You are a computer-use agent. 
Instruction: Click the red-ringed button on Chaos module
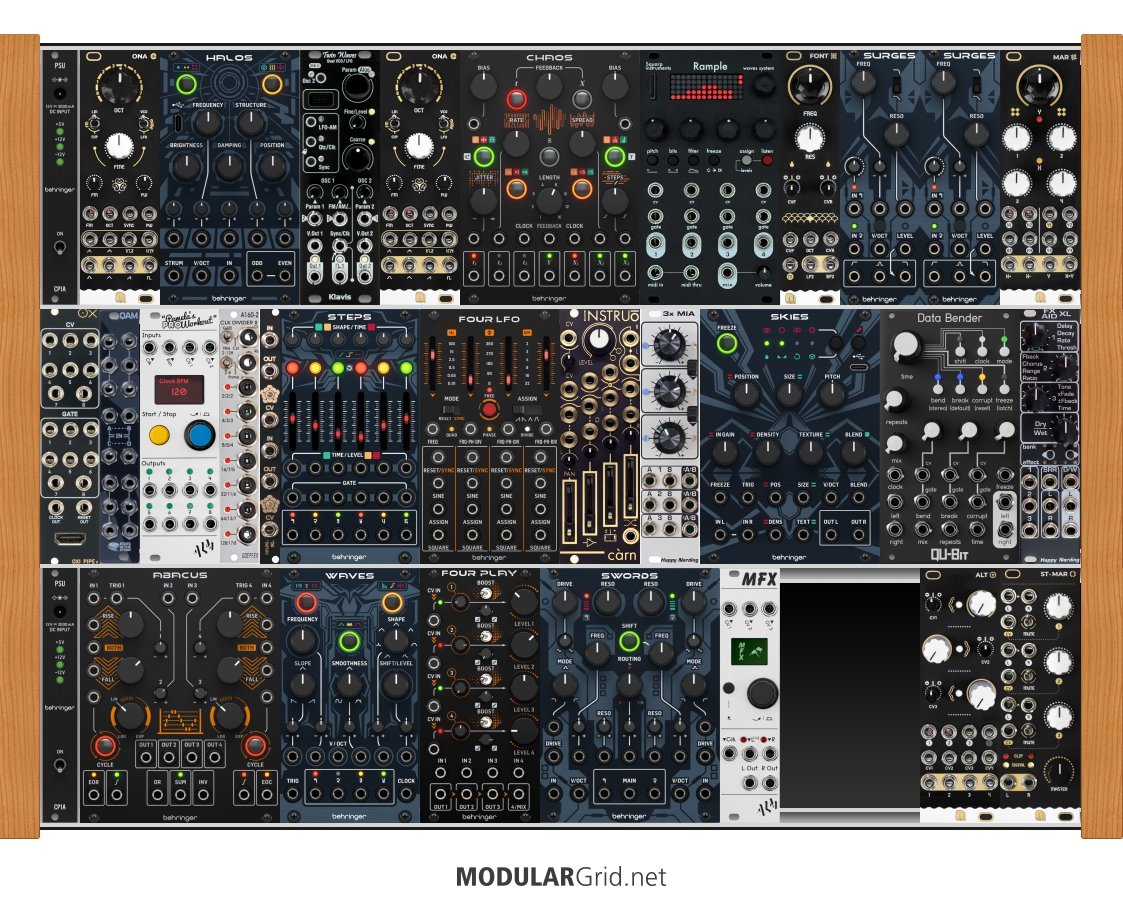pyautogui.click(x=517, y=99)
